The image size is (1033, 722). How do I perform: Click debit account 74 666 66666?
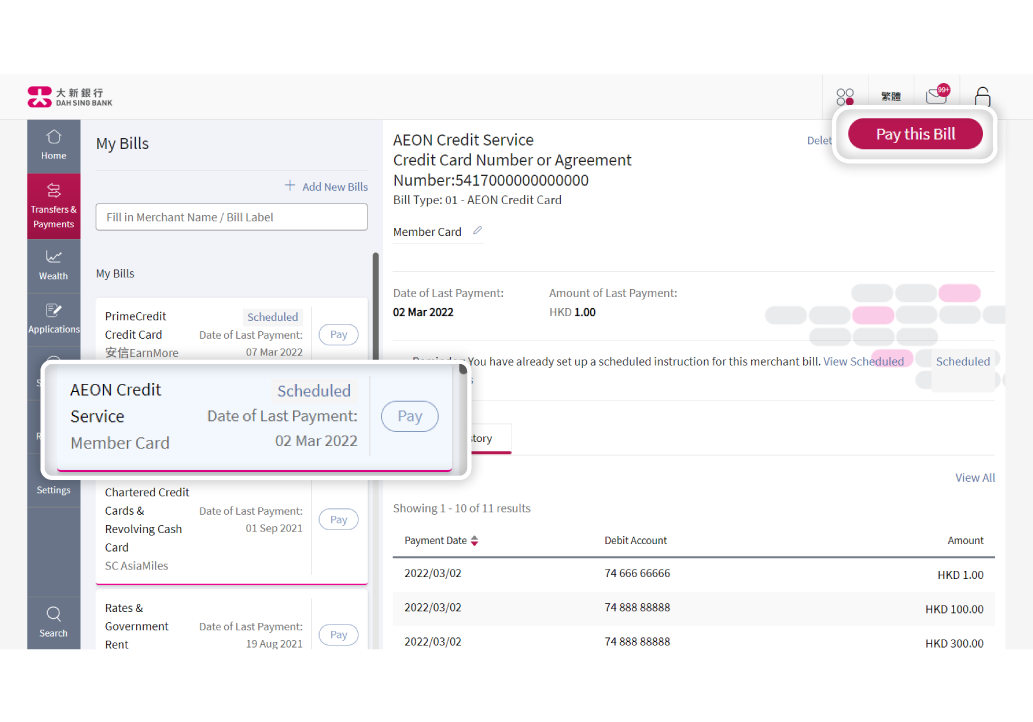click(637, 573)
